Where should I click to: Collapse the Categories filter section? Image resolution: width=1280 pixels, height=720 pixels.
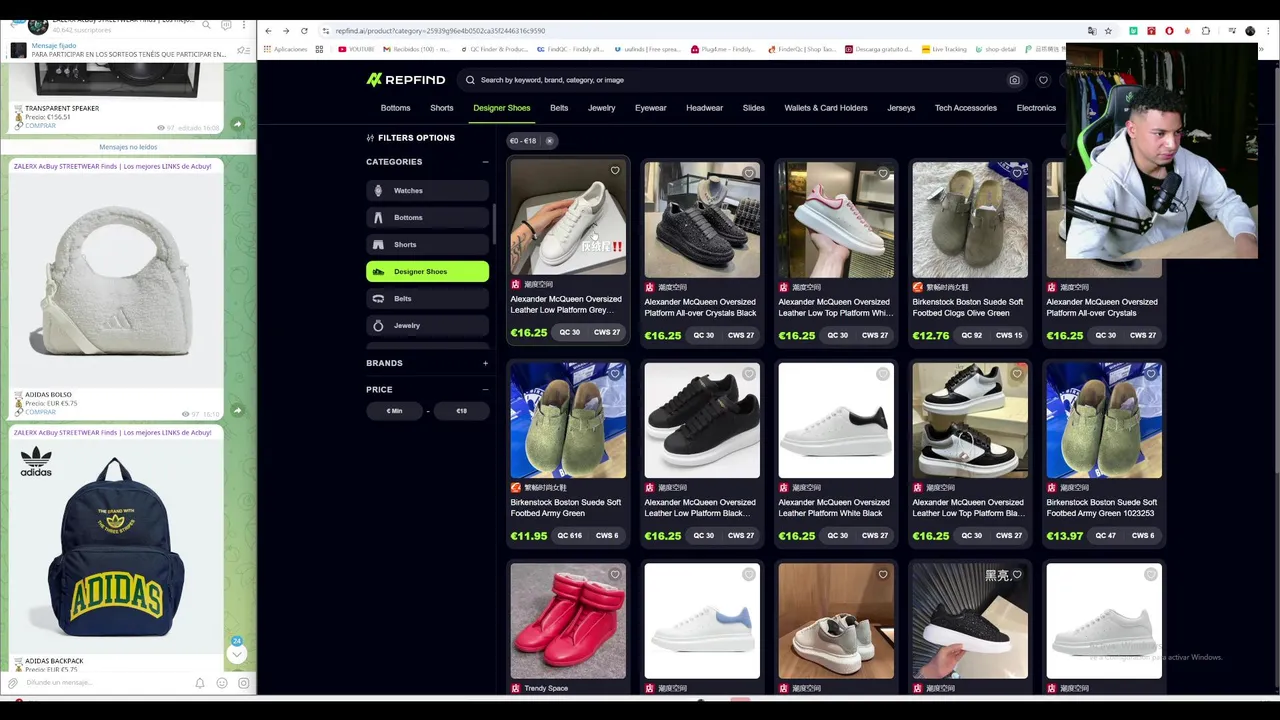pyautogui.click(x=485, y=162)
